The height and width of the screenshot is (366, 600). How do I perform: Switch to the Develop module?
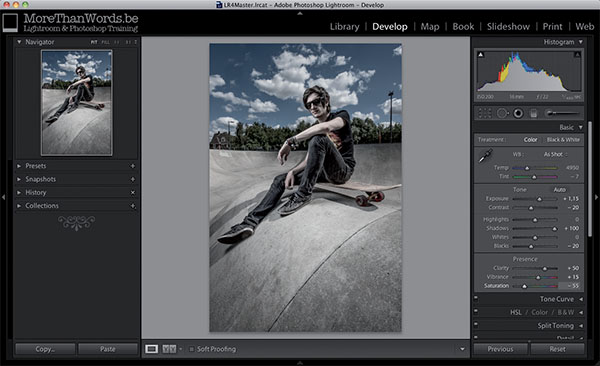(390, 26)
